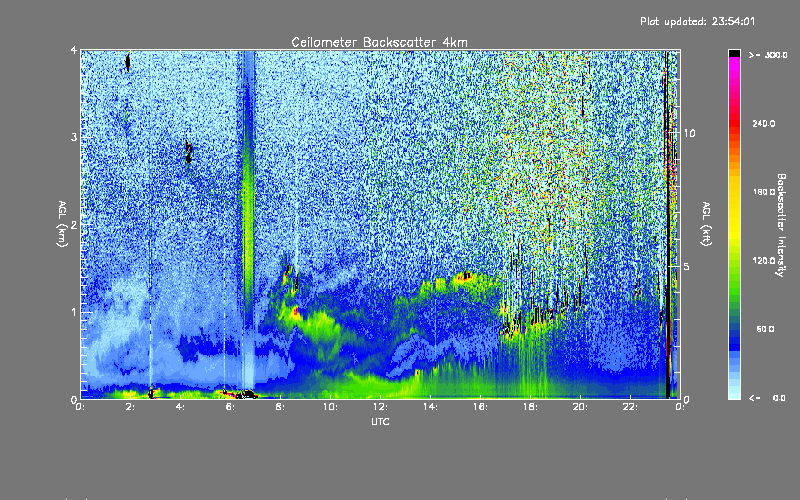Click the '180.0' colorbar value
This screenshot has height=500, width=800.
click(x=764, y=192)
